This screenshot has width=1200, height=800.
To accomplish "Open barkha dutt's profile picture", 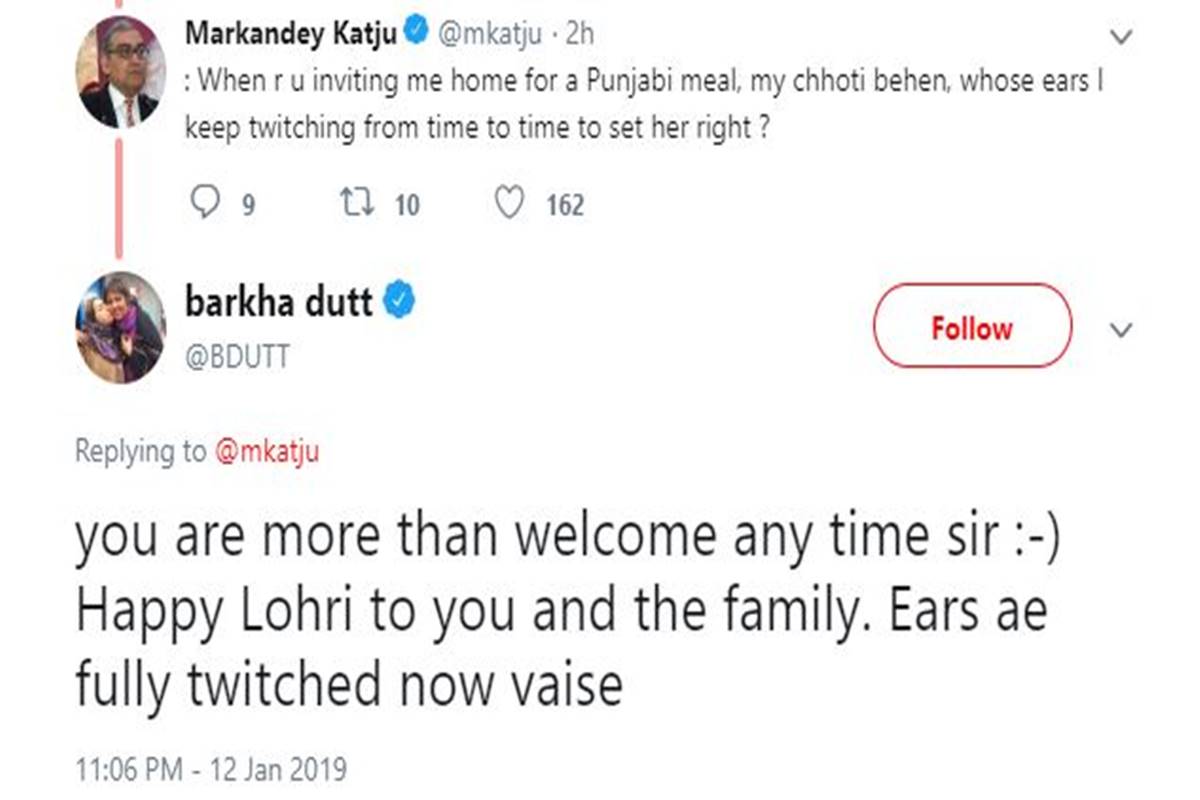I will pyautogui.click(x=119, y=327).
